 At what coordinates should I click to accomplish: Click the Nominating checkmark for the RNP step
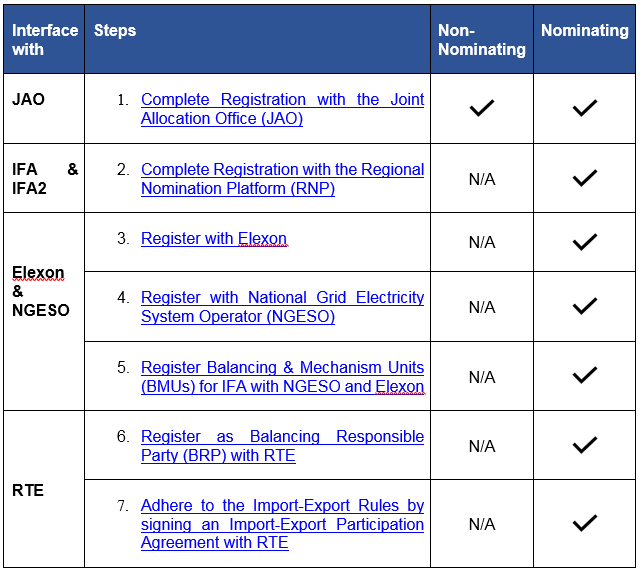click(585, 178)
